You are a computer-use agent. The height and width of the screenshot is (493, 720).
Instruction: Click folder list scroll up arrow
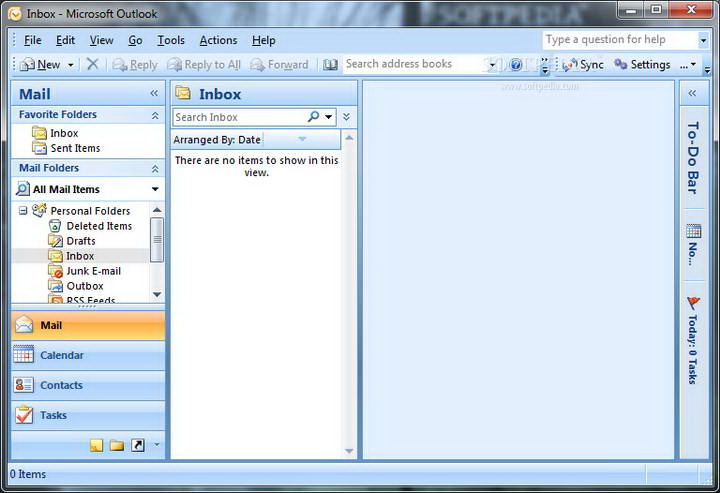coord(157,210)
